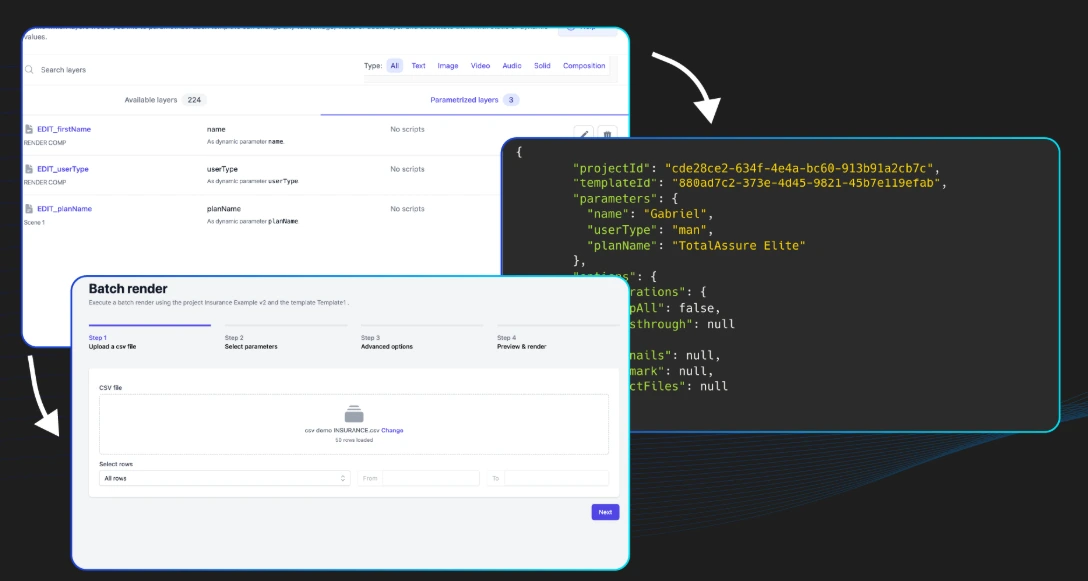Toggle the All type filter
Image resolution: width=1088 pixels, height=581 pixels.
click(x=394, y=65)
